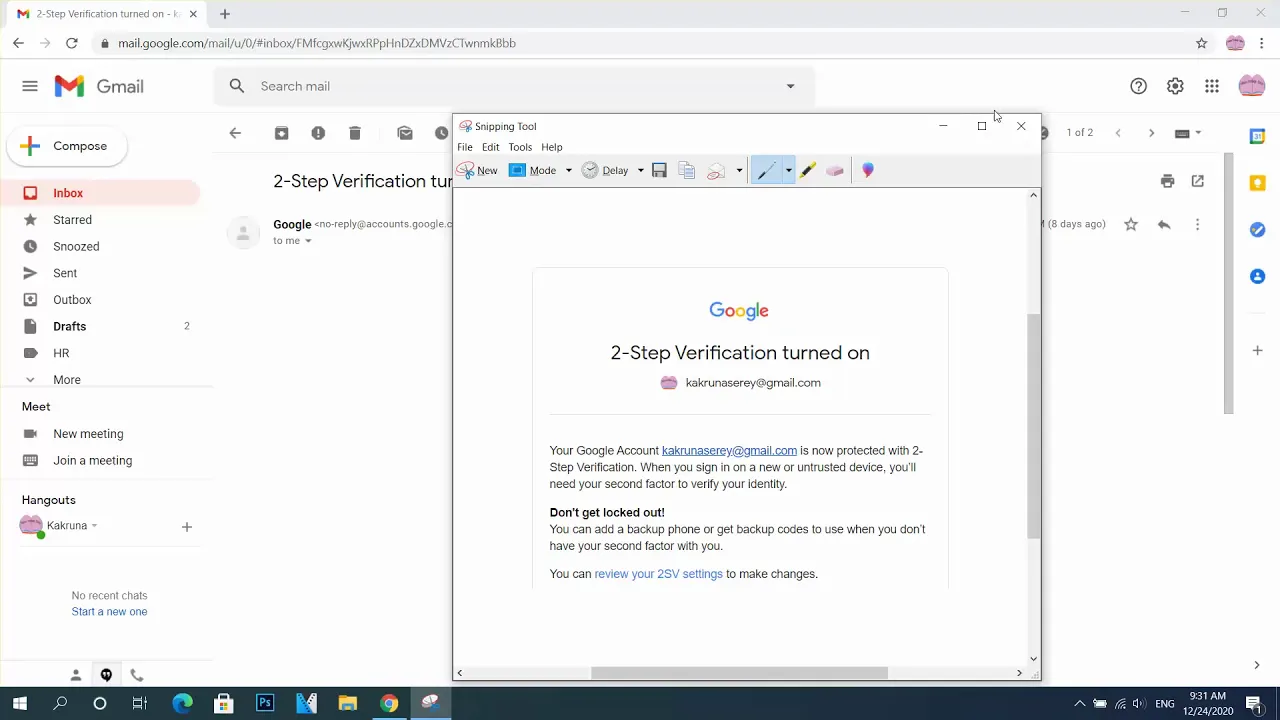
Task: Go back to inbox arrow
Action: 235,133
